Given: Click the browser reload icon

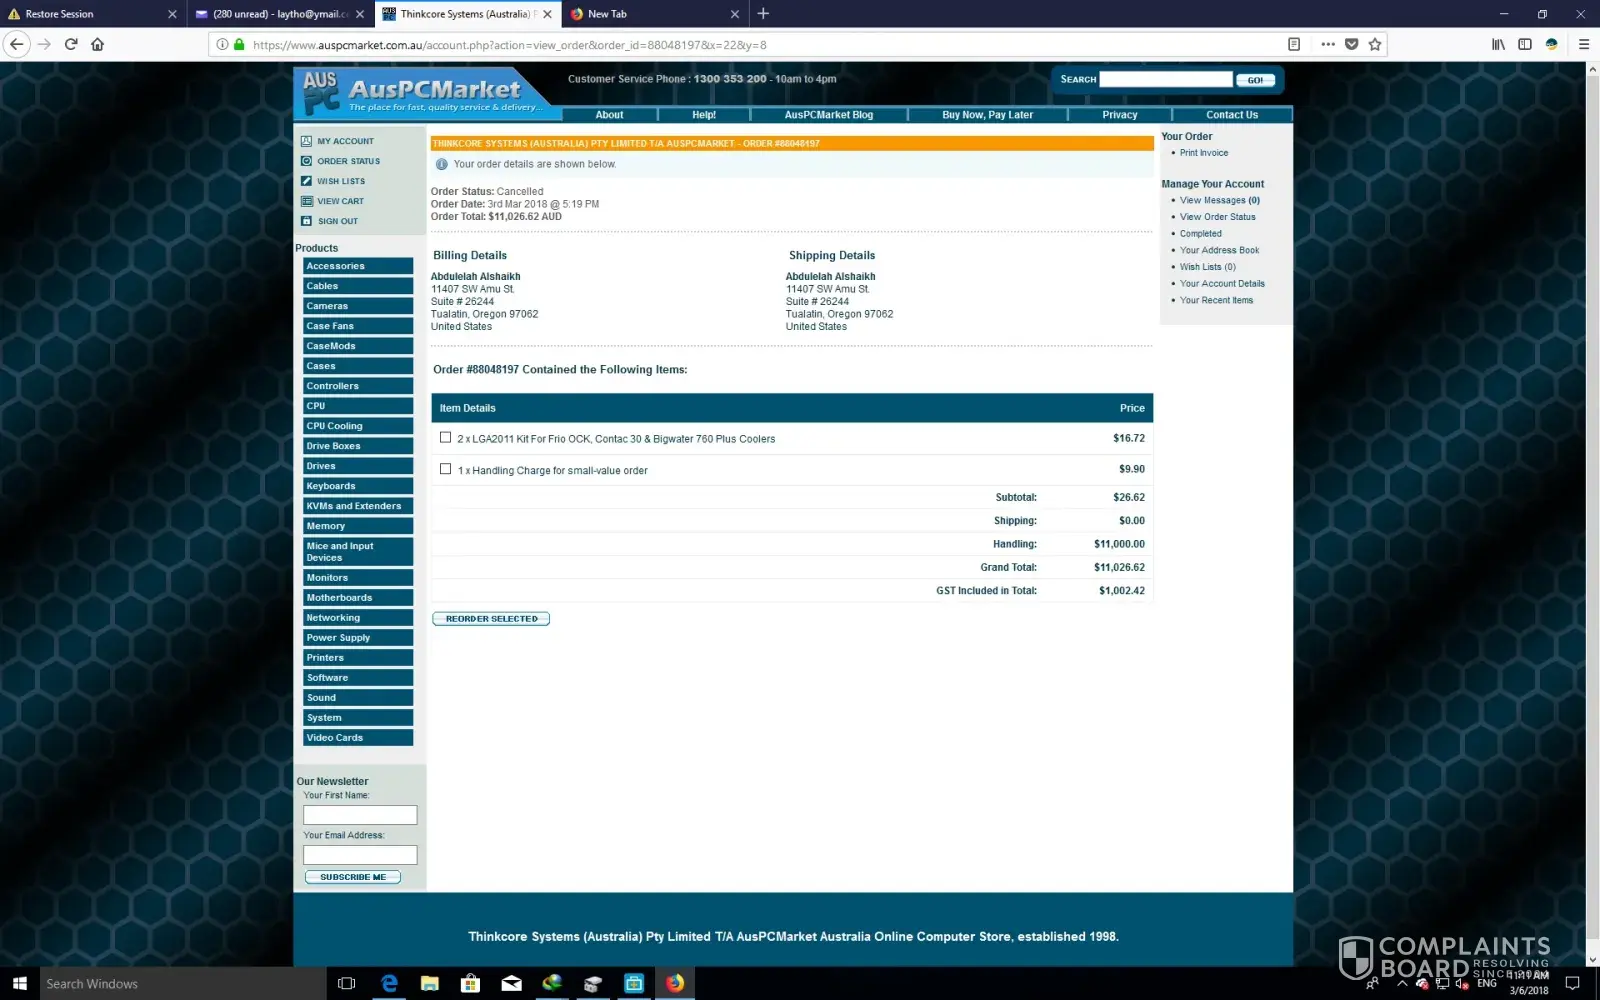Looking at the screenshot, I should pyautogui.click(x=71, y=44).
